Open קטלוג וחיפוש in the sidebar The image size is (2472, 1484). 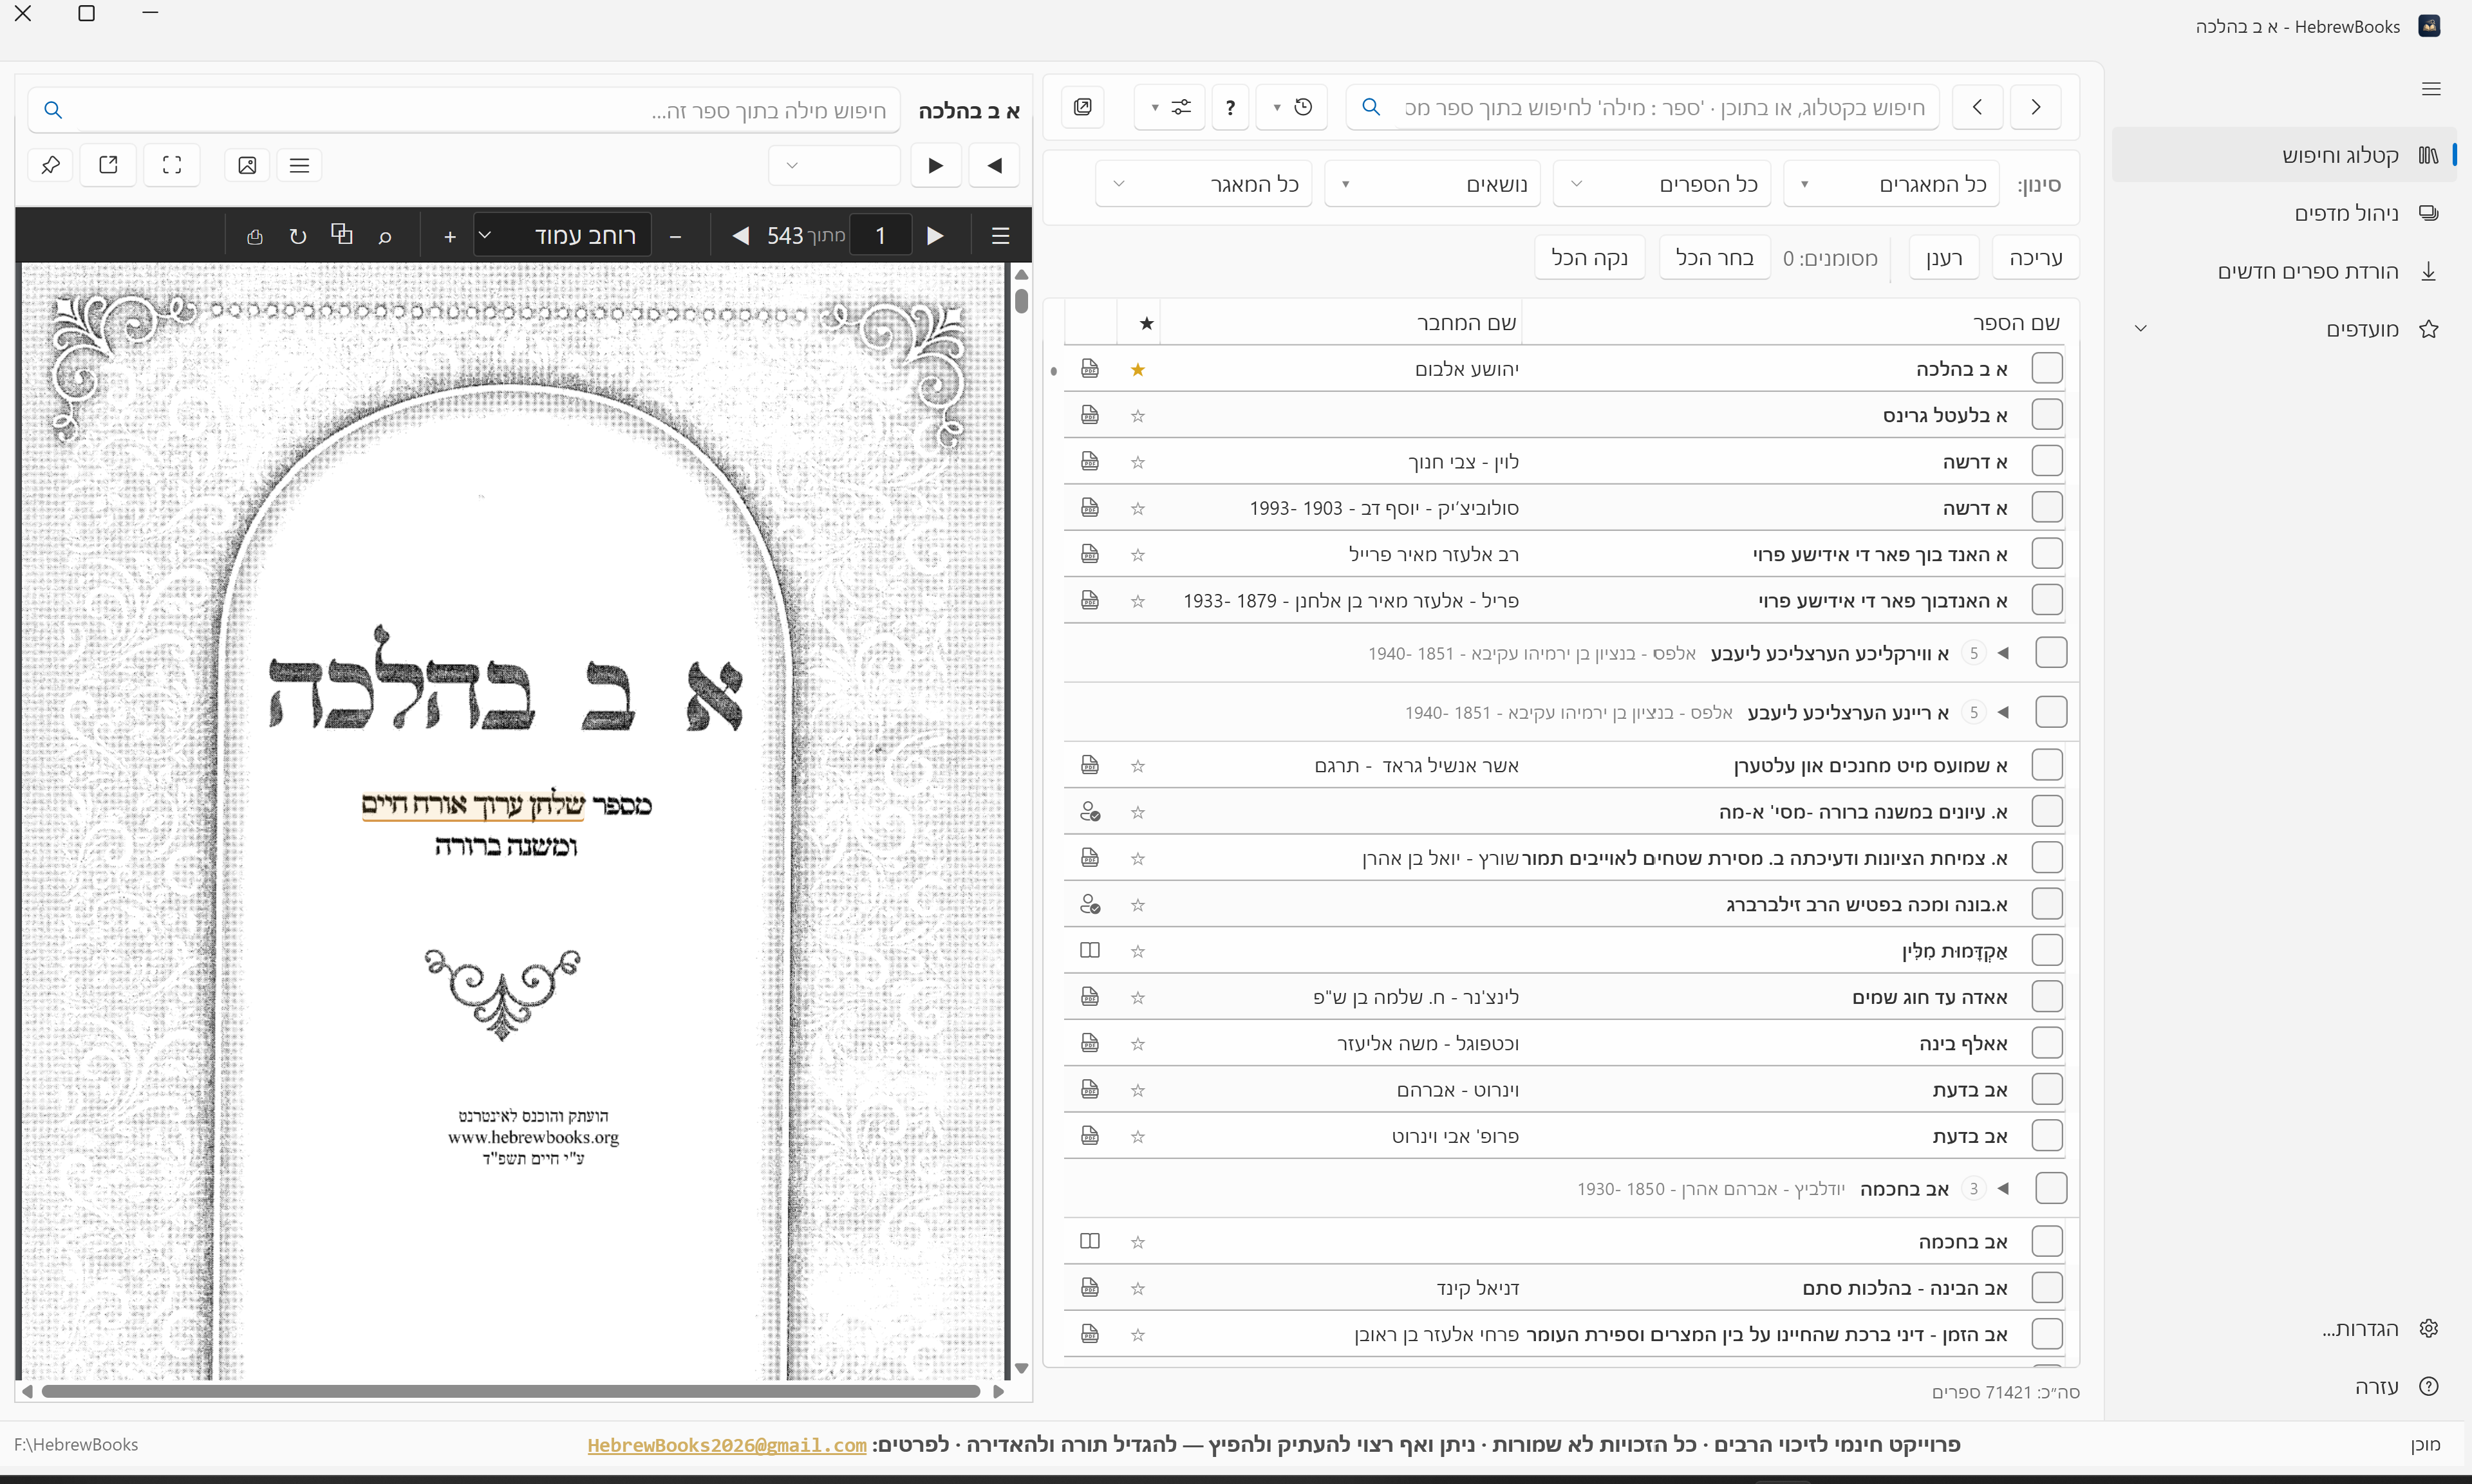(2283, 155)
